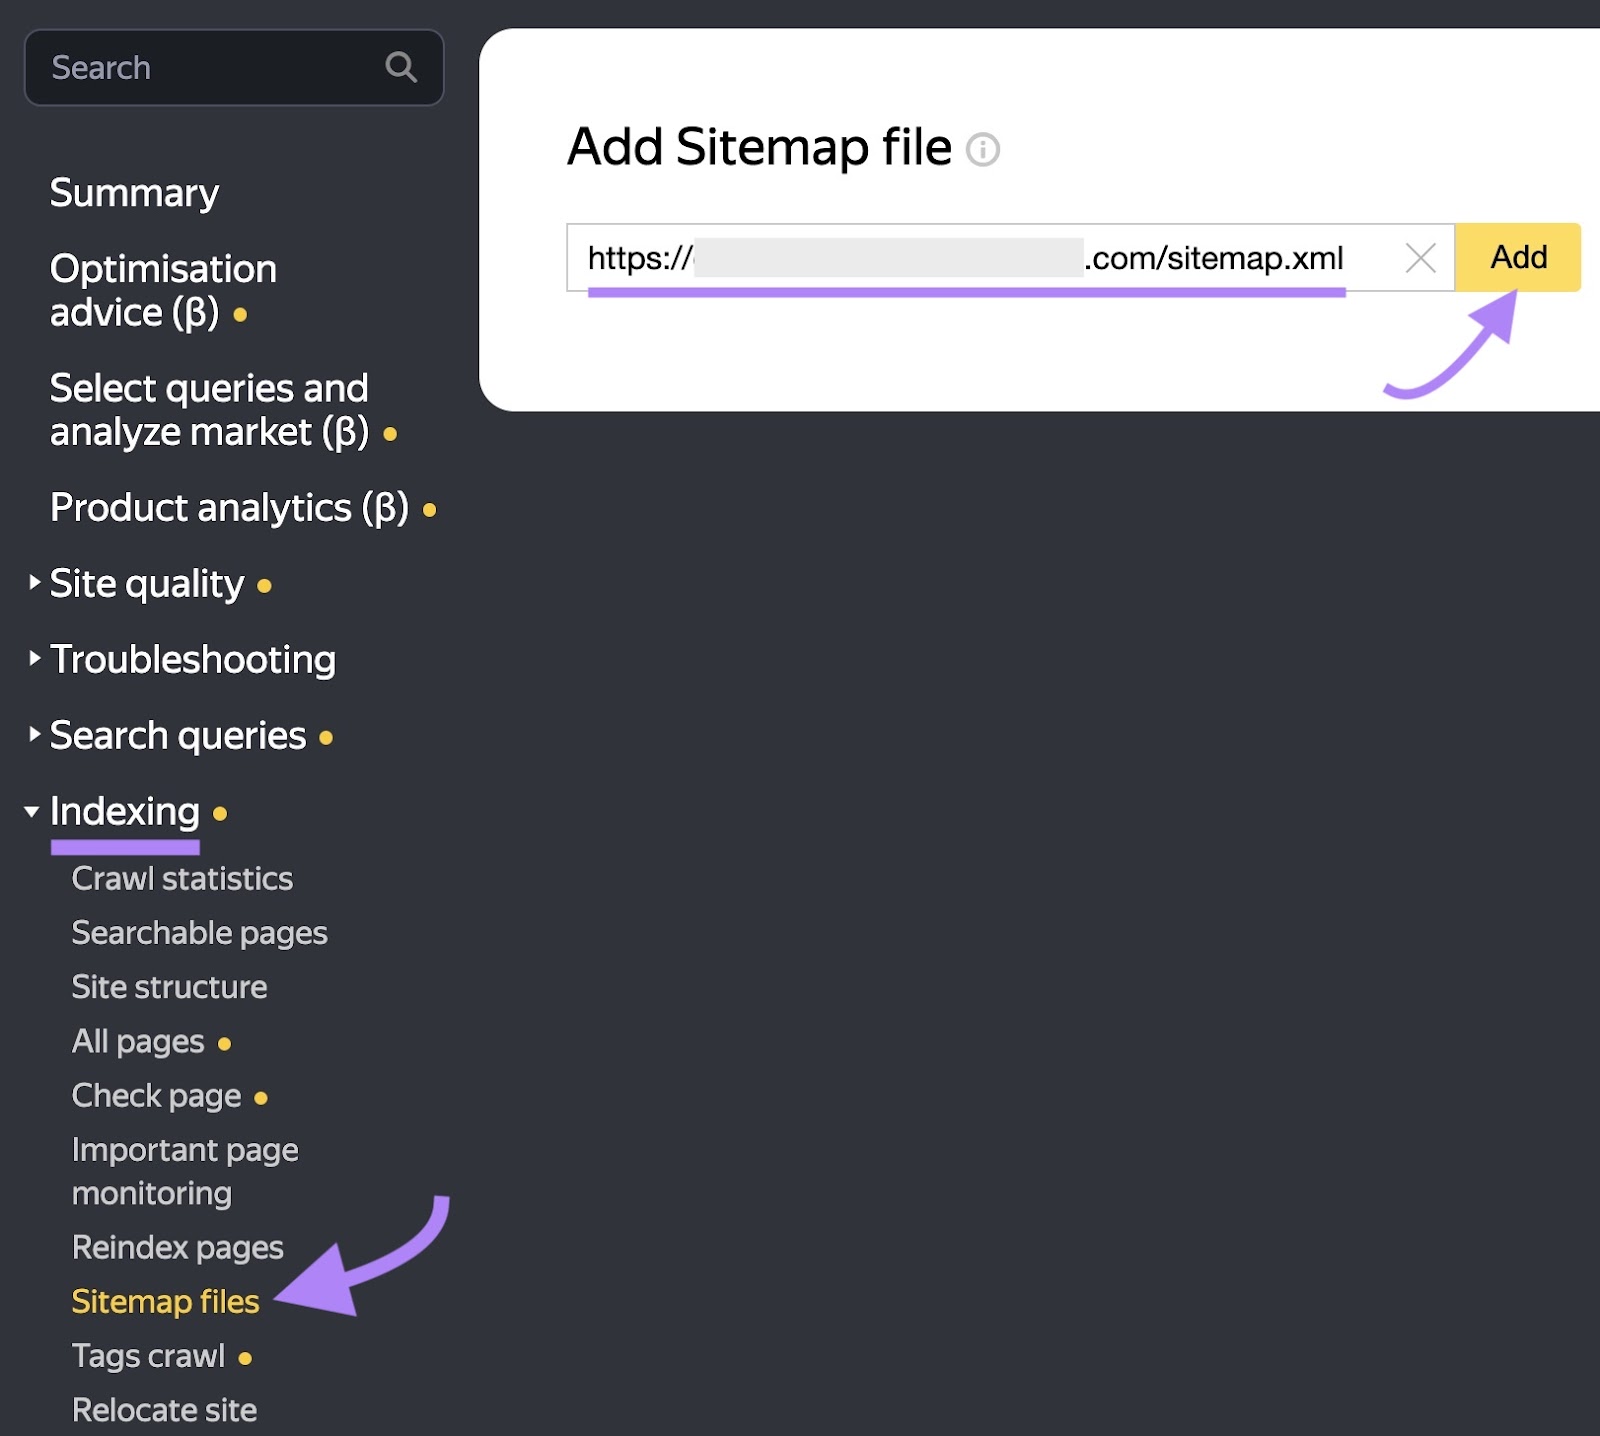The width and height of the screenshot is (1600, 1436).
Task: Open the Summary page
Action: 134,193
